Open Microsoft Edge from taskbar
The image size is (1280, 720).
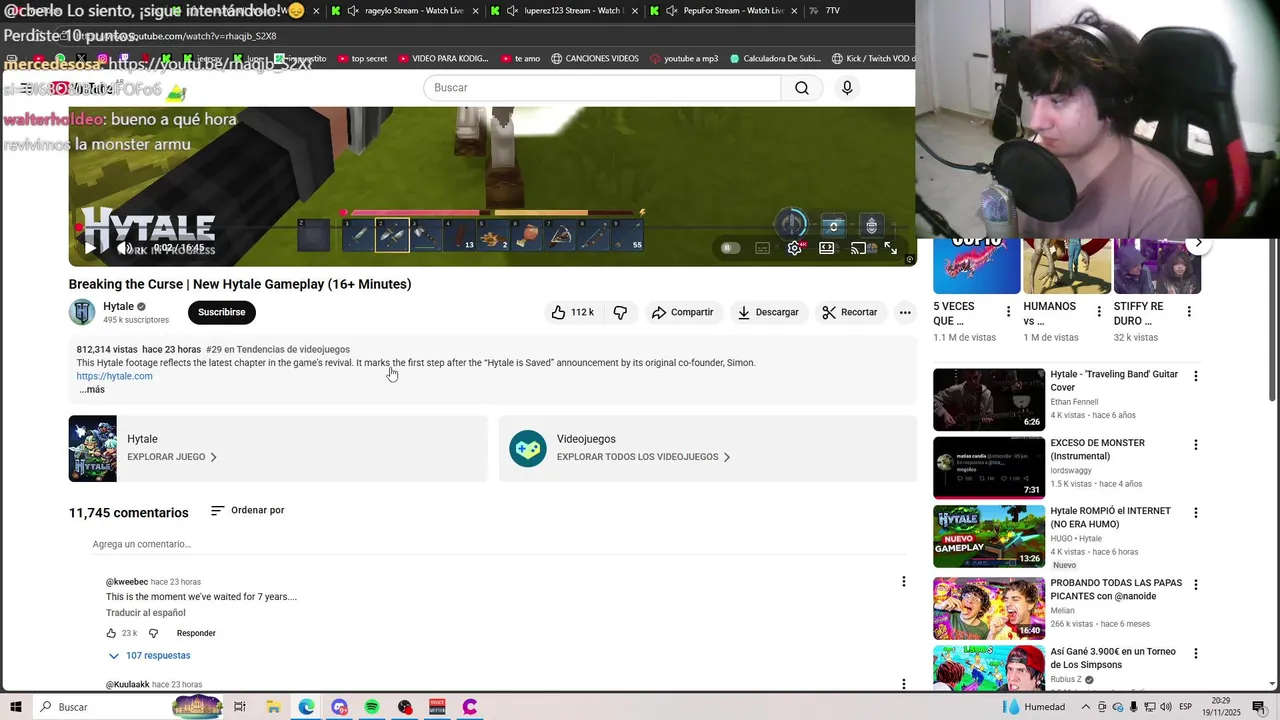306,707
